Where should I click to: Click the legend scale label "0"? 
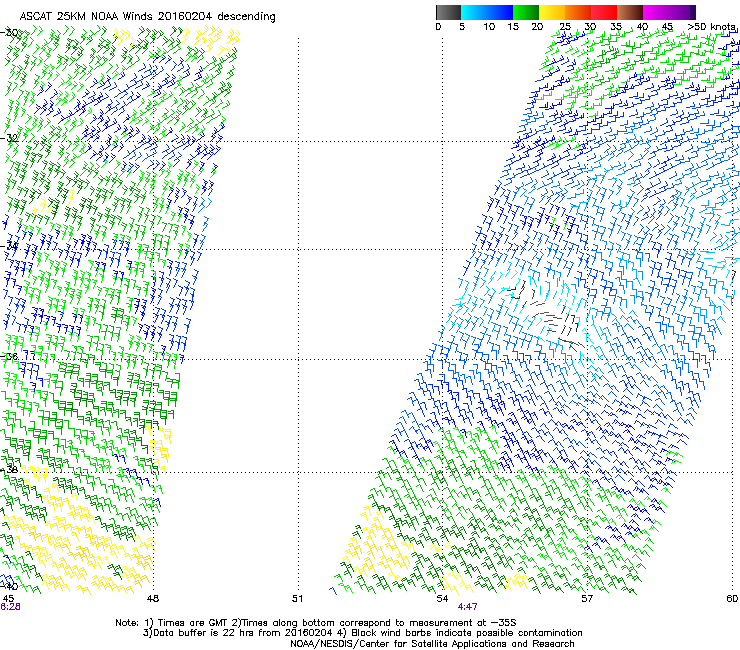point(438,26)
